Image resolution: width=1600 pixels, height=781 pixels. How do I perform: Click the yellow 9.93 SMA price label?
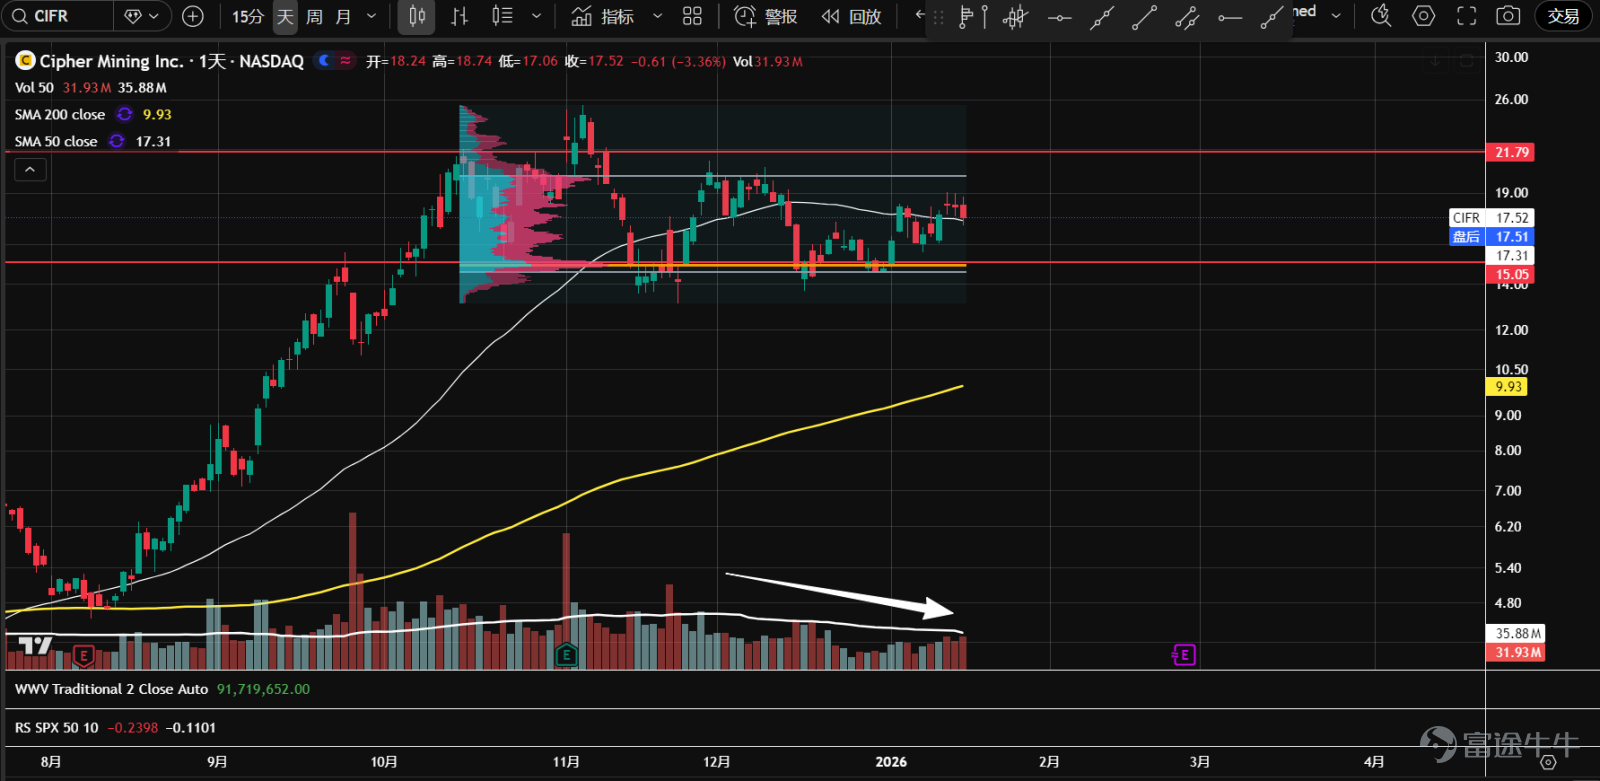click(x=1508, y=387)
